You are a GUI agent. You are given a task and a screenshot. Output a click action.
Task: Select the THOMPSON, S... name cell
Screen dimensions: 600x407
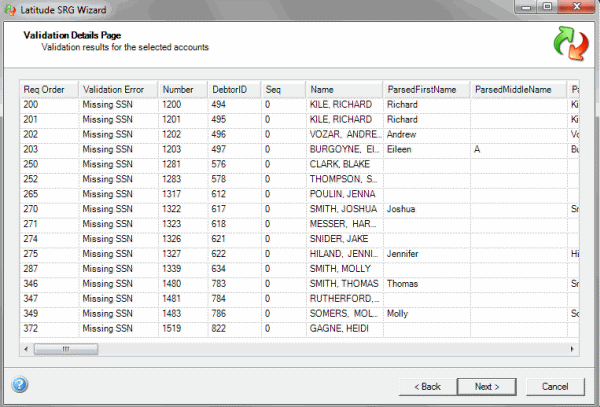344,179
